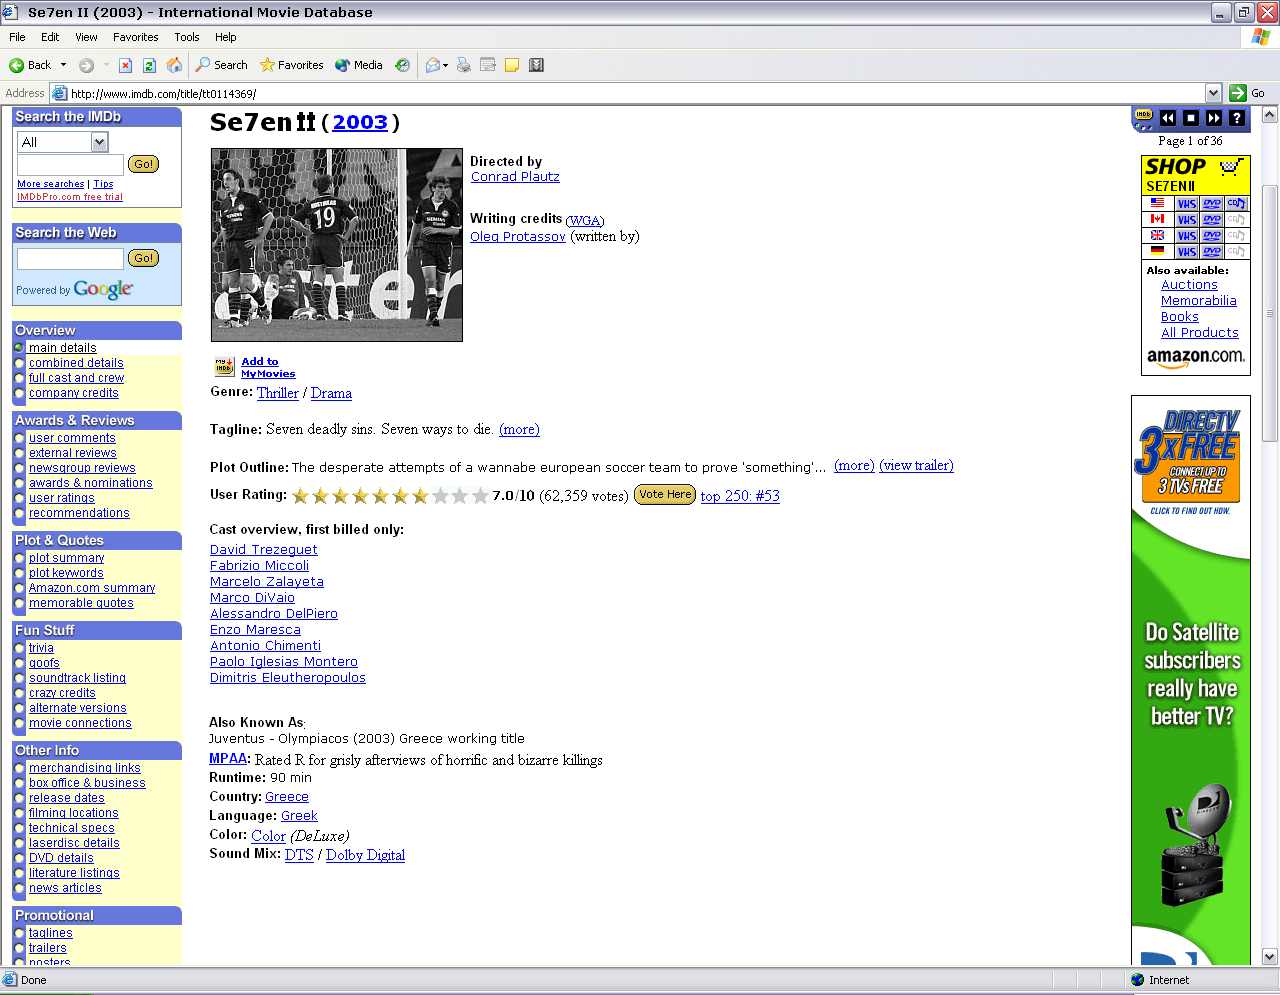Click the vertical scrollbar down arrow
The width and height of the screenshot is (1280, 995).
pyautogui.click(x=1270, y=956)
